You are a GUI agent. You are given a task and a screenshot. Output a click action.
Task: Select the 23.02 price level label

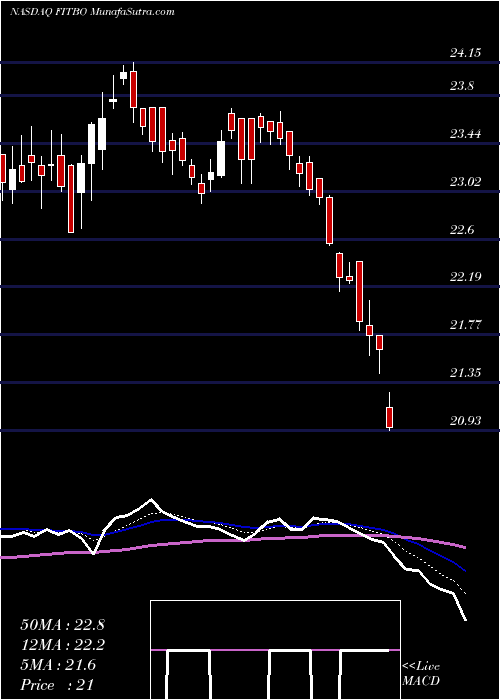[x=466, y=182]
